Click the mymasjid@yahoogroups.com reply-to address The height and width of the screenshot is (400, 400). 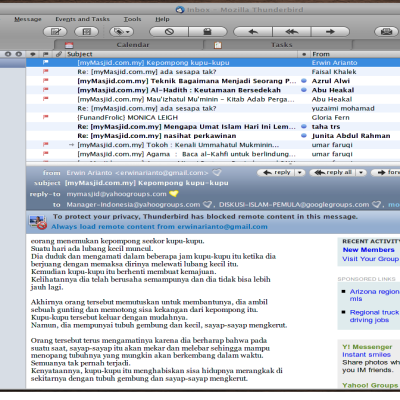116,194
